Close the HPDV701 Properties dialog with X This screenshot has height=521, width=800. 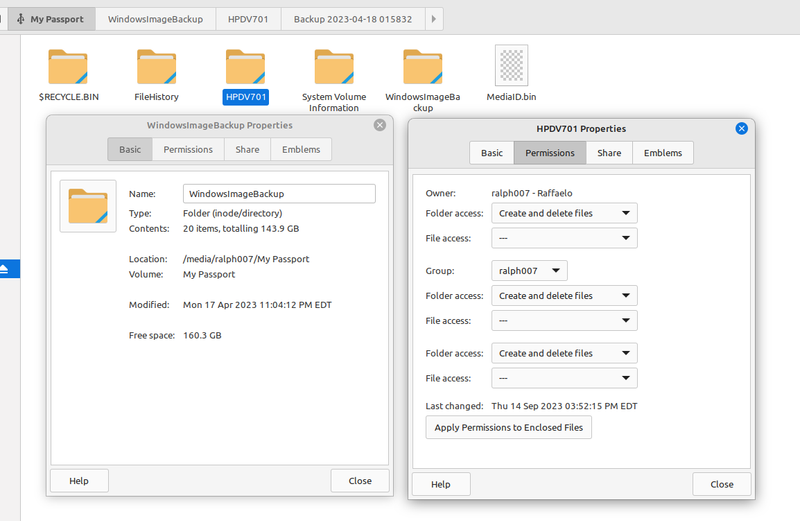[x=741, y=129]
